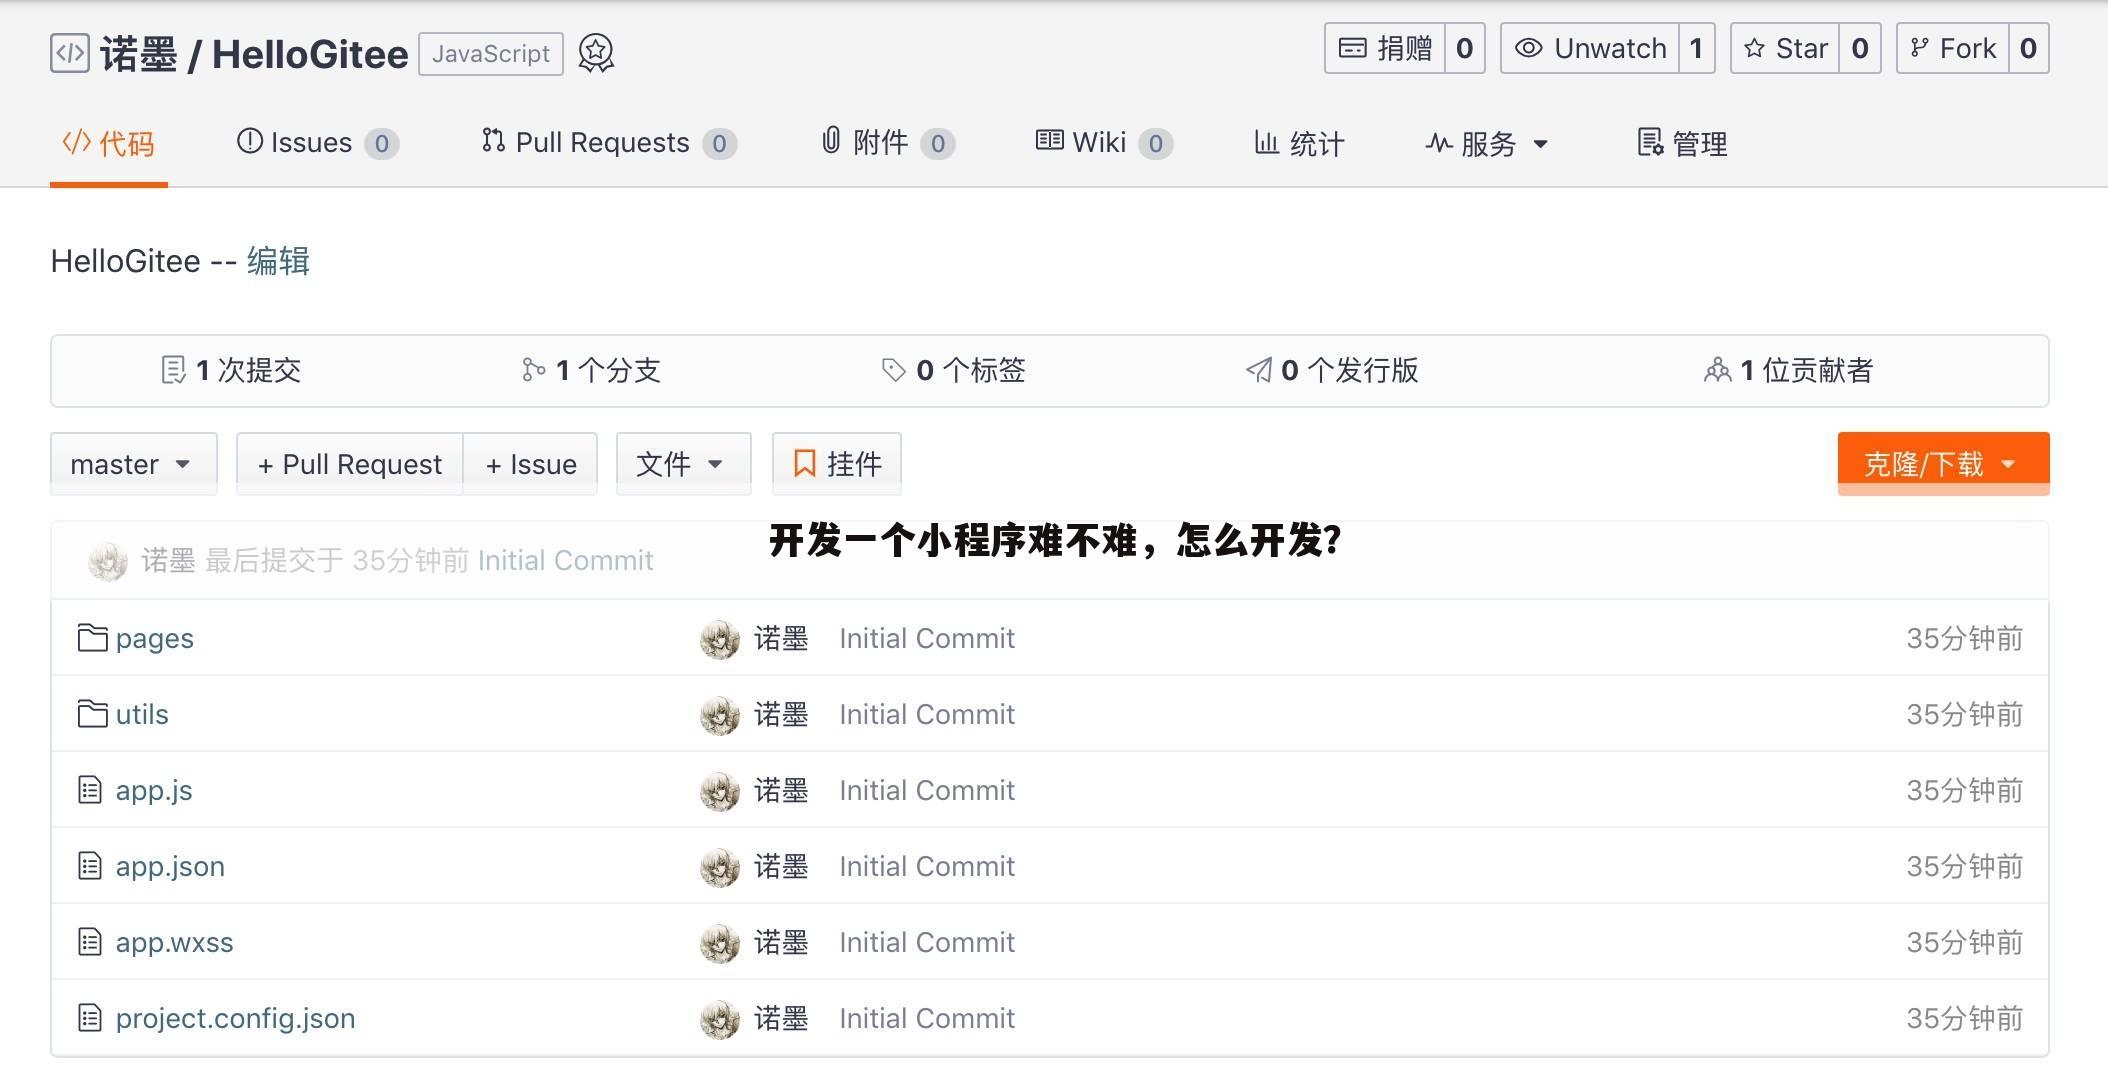The height and width of the screenshot is (1086, 2108).
Task: Select the 代码 code tab
Action: [x=108, y=143]
